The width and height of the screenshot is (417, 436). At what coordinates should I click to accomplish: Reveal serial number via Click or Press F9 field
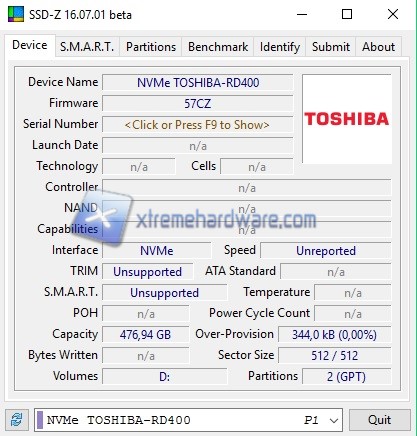198,125
